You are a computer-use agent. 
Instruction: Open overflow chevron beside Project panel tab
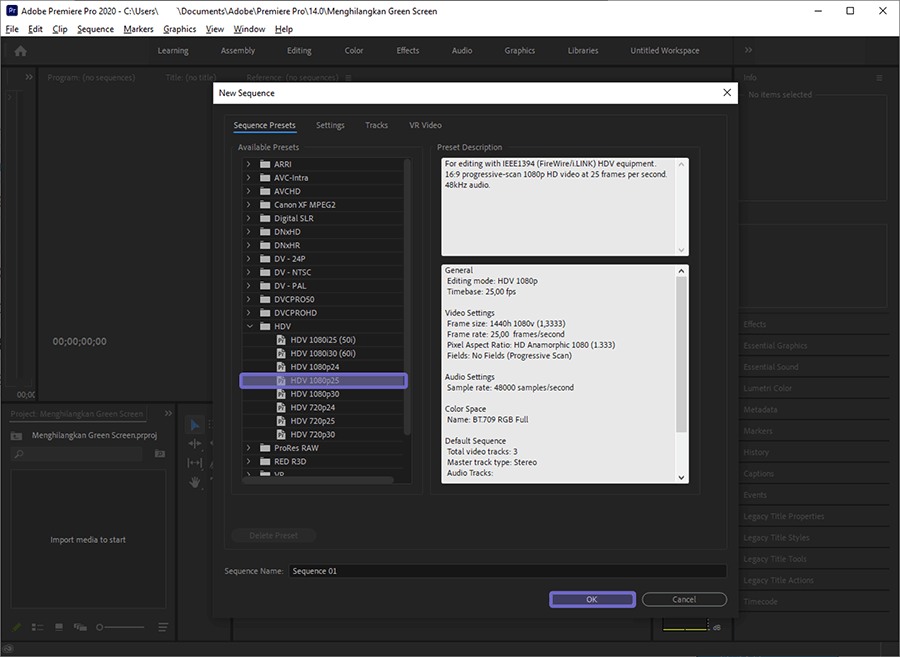point(168,413)
